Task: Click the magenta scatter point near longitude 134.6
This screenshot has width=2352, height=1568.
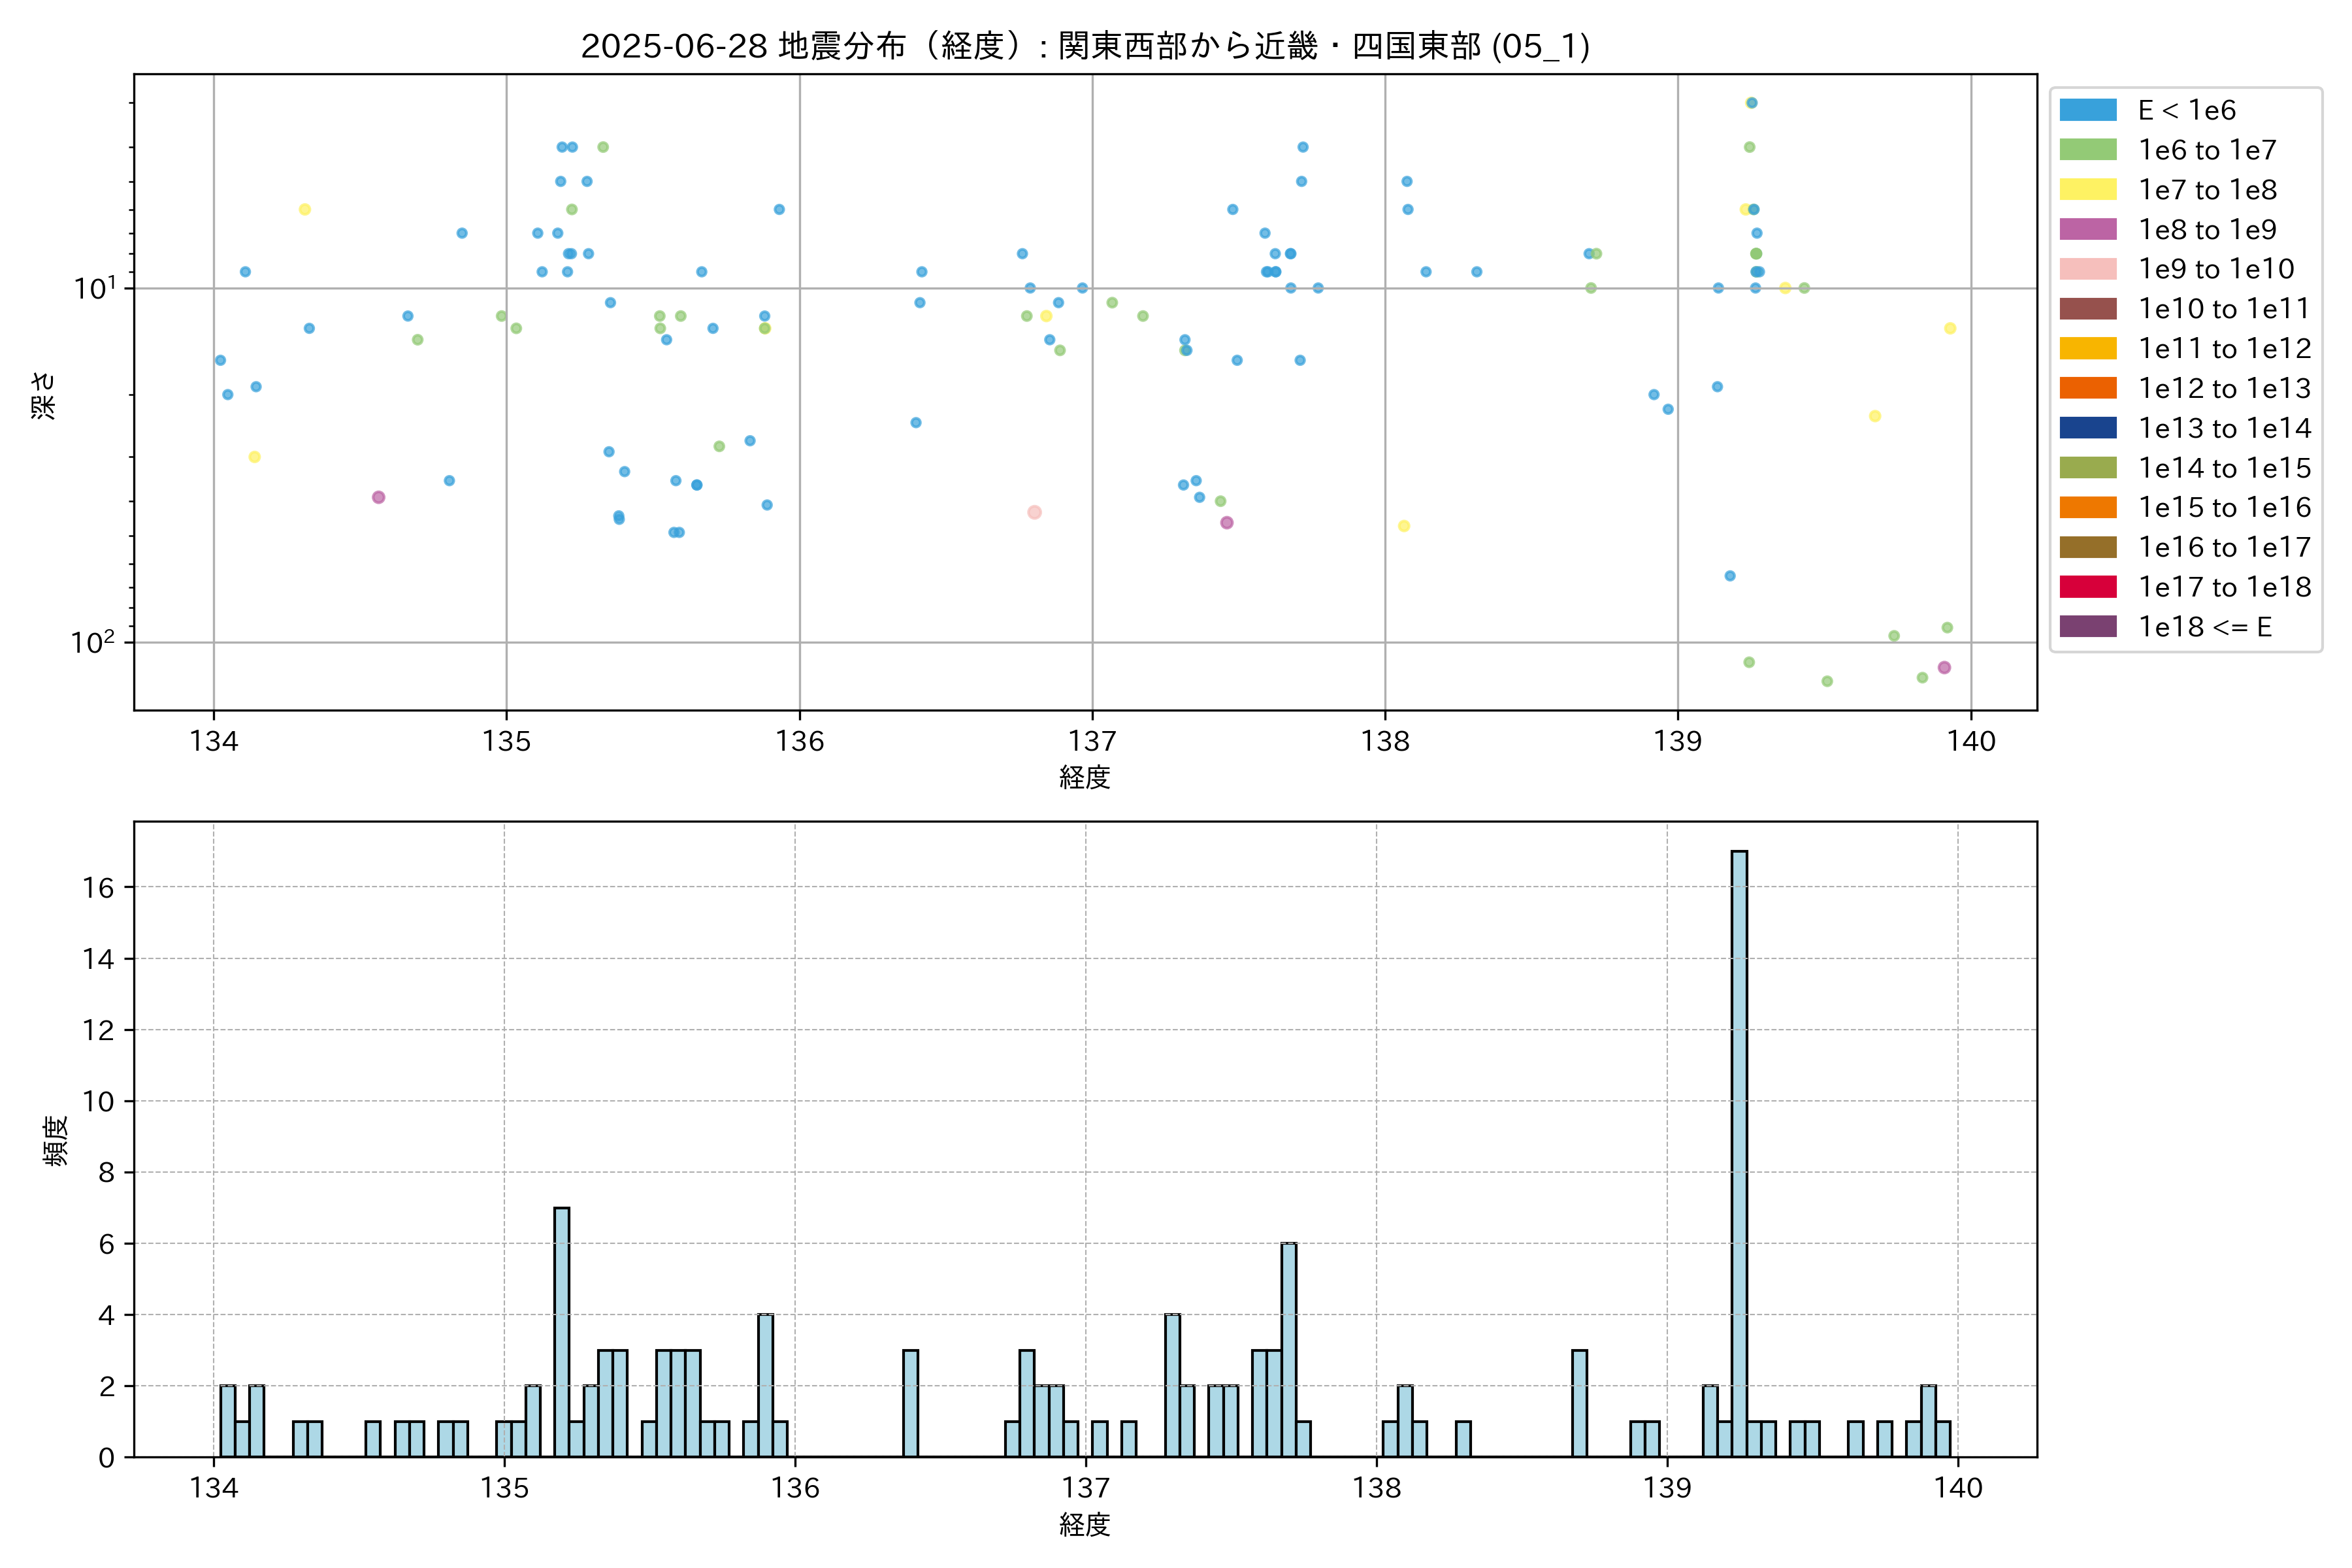Action: click(378, 497)
